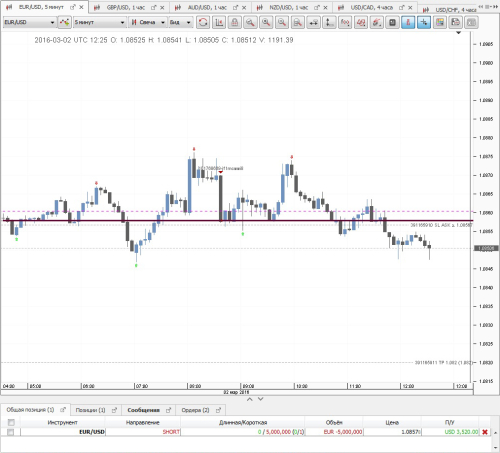Click the П/У column header
500x453 pixels.
[449, 422]
